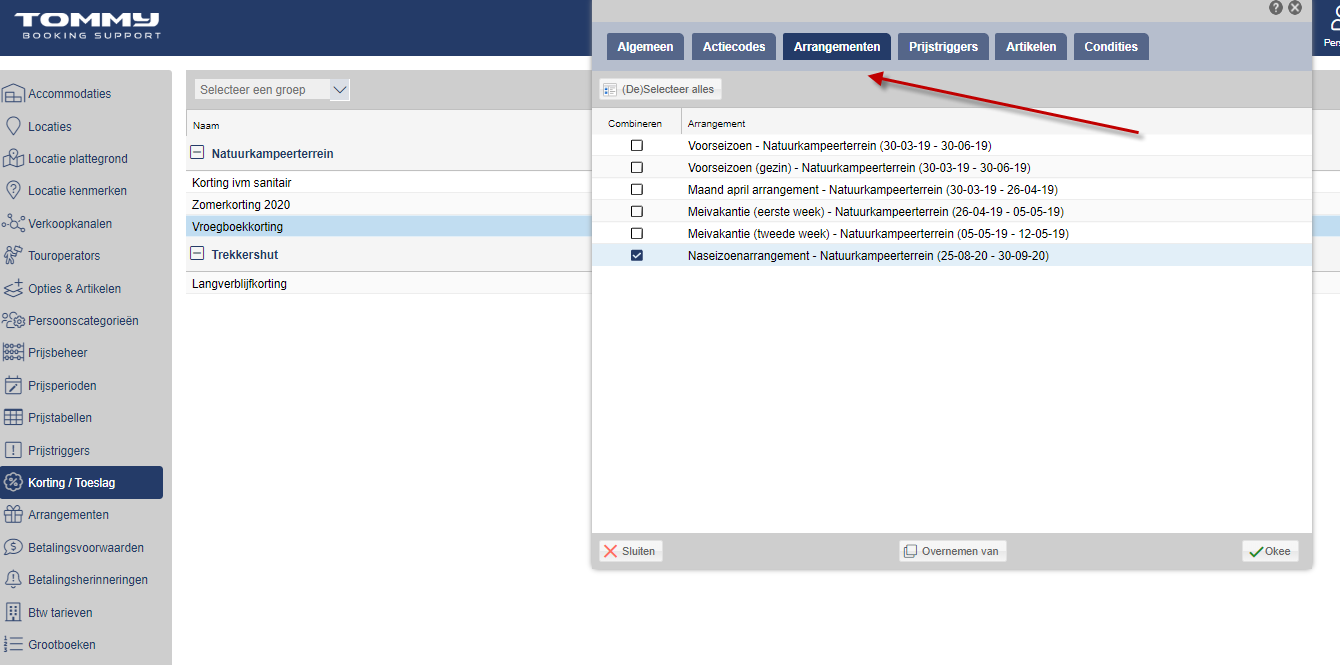Click the Maand april arrangement row text
1340x665 pixels.
point(872,190)
